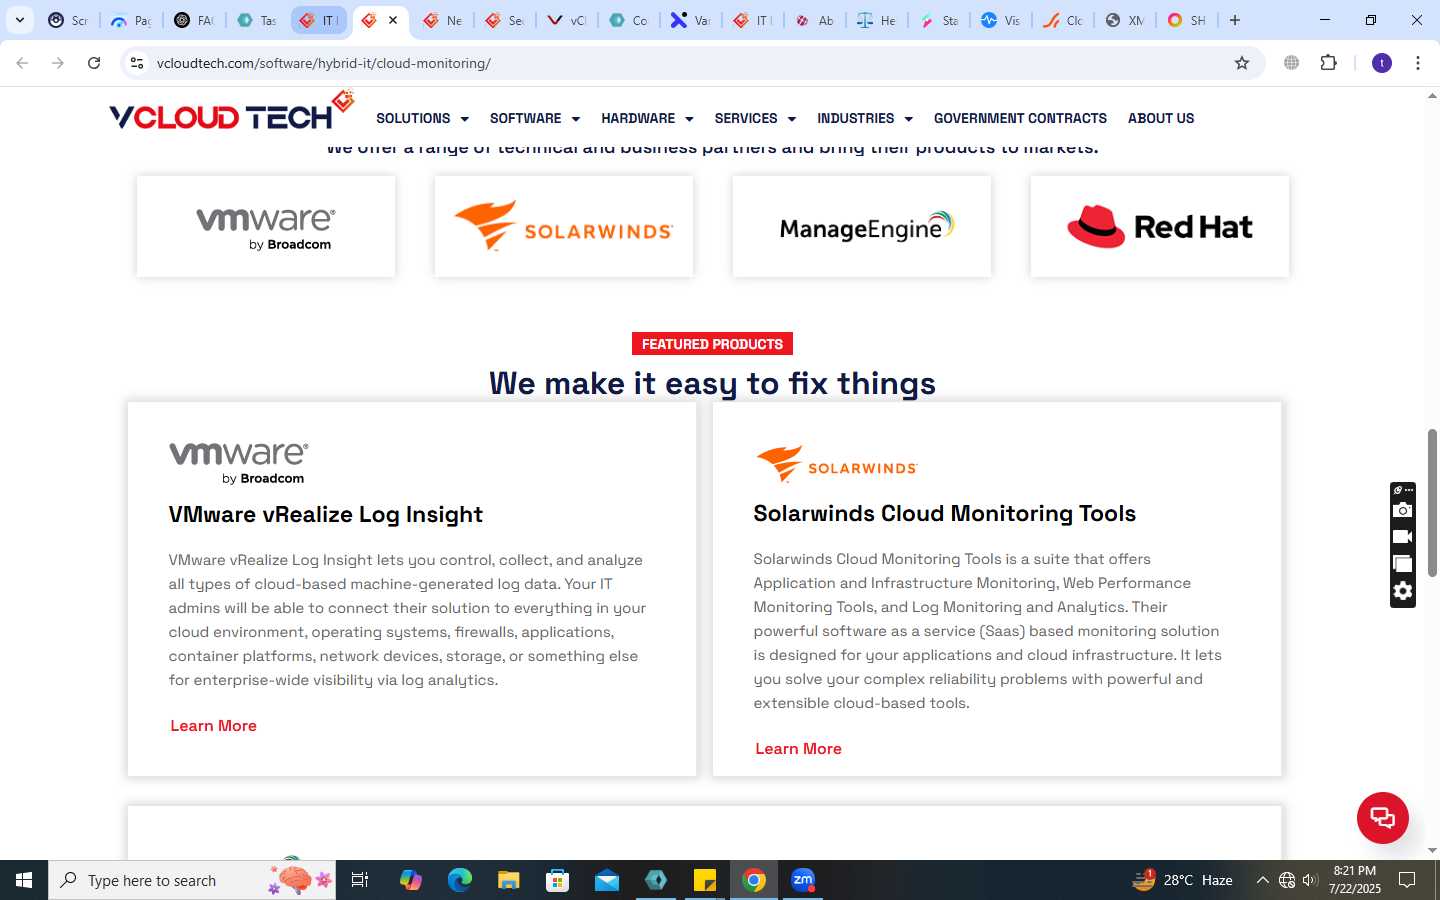Viewport: 1440px width, 900px height.
Task: Click Learn More under VMware vRealize Log Insight
Action: tap(213, 726)
